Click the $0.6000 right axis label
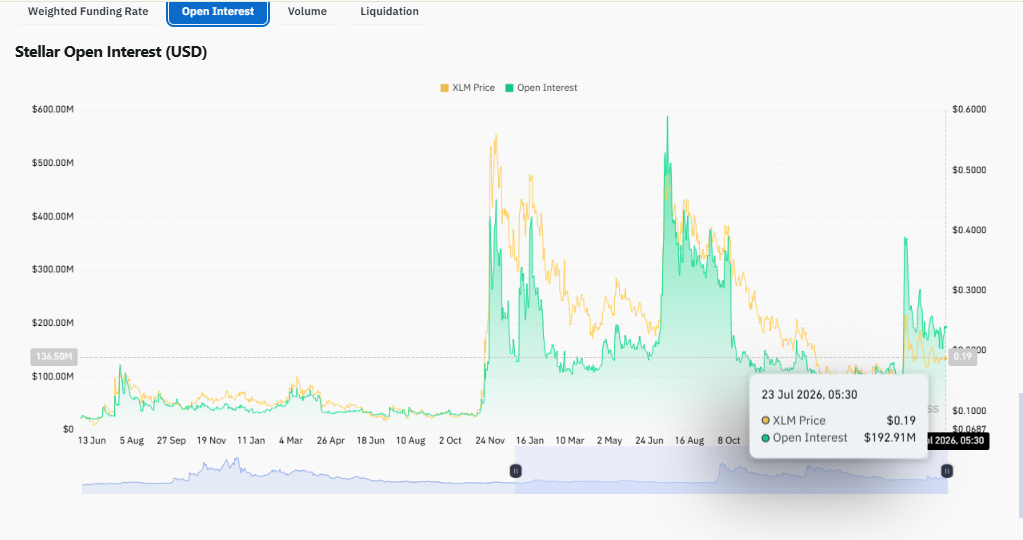Screen dimensions: 1023x540 pos(969,110)
